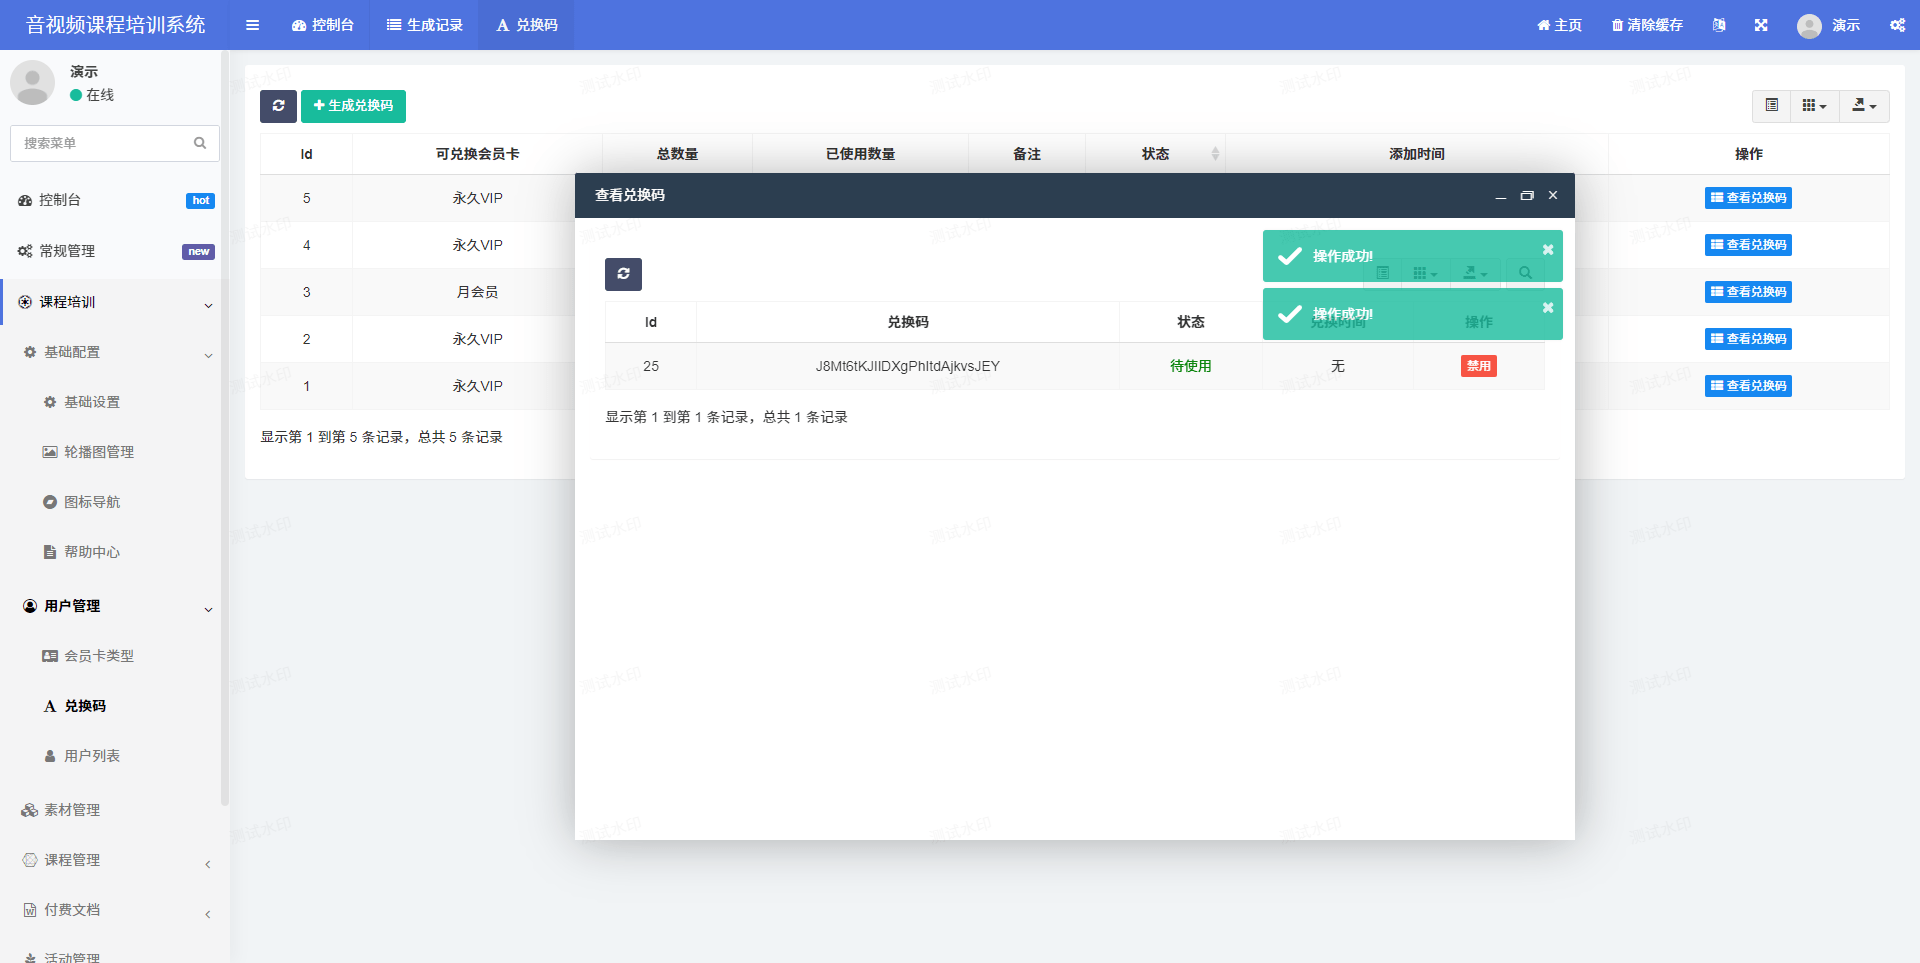
Task: Switch to the 控制台 tab
Action: click(x=323, y=25)
